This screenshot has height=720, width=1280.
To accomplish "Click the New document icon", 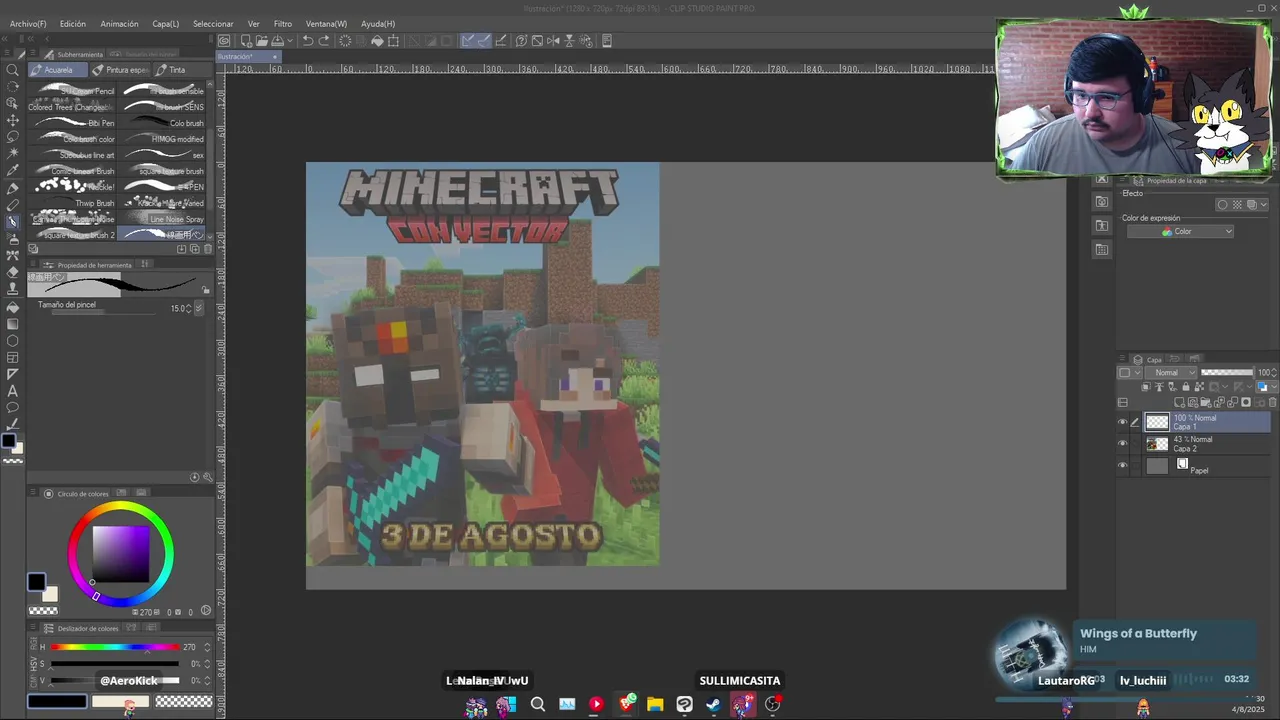I will coord(246,41).
